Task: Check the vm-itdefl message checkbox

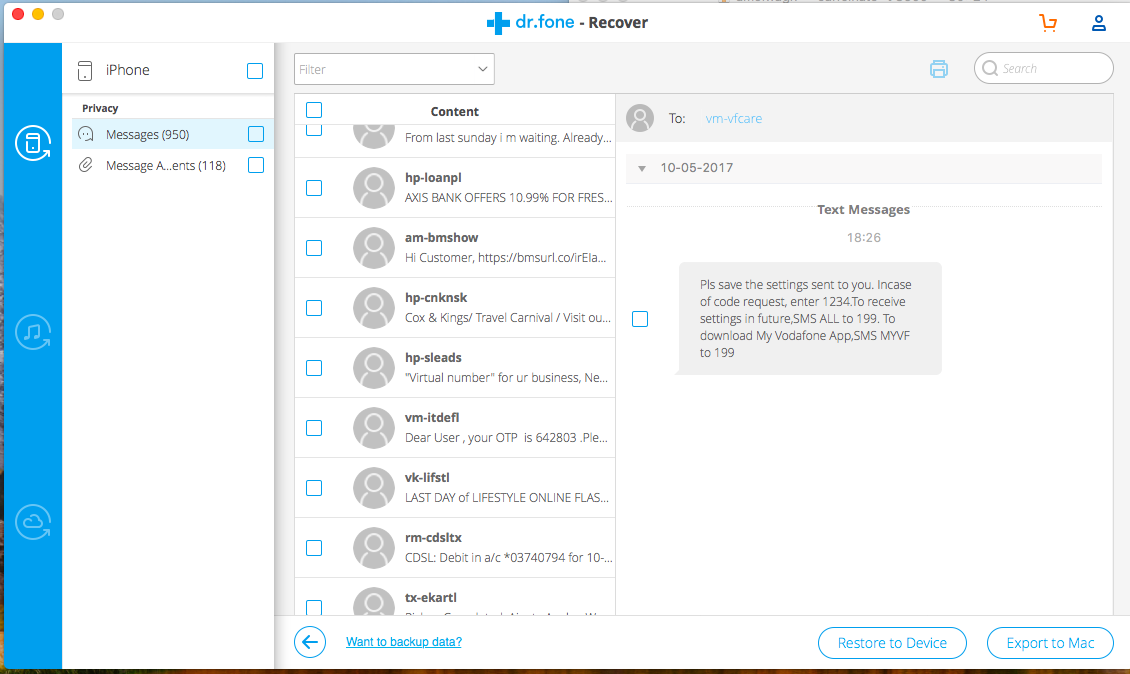Action: pyautogui.click(x=314, y=428)
